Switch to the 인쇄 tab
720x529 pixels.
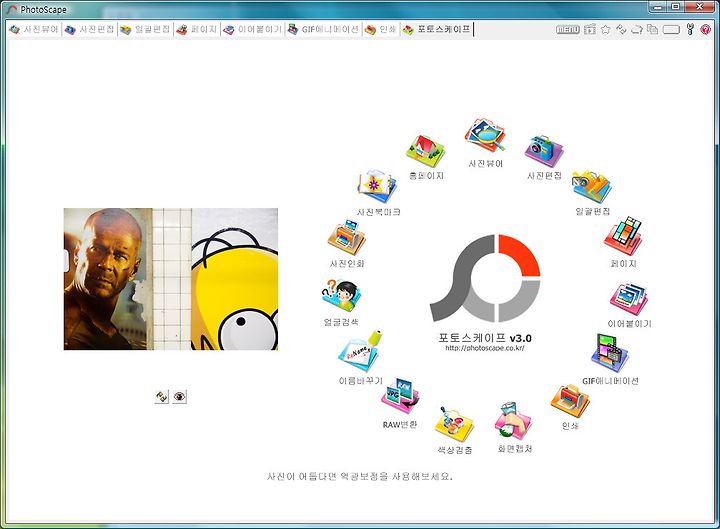[381, 29]
